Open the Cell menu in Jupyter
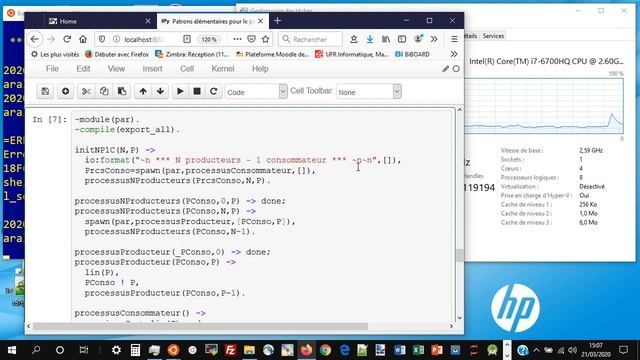Image resolution: width=640 pixels, height=360 pixels. point(187,69)
